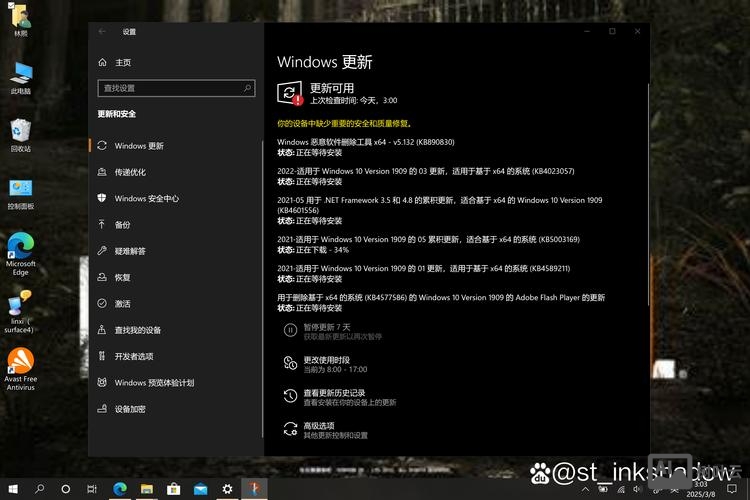
Task: Click the volume speaker tray icon
Action: point(637,489)
